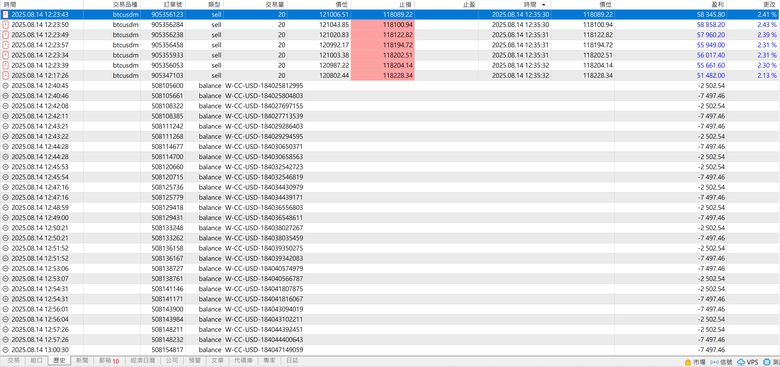Click the tester icon next to VPS
Screen dimensions: 780x367
point(767,362)
